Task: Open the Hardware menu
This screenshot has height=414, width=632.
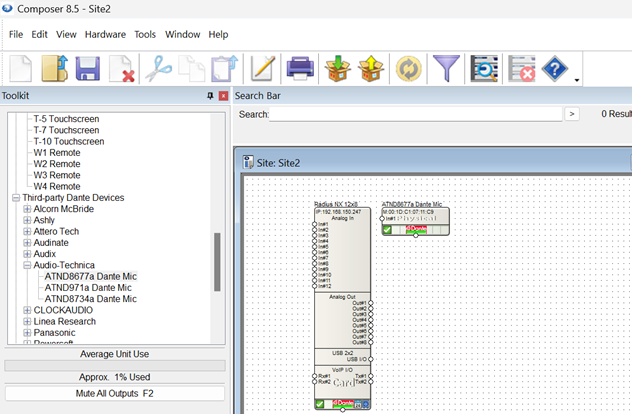Action: point(105,34)
